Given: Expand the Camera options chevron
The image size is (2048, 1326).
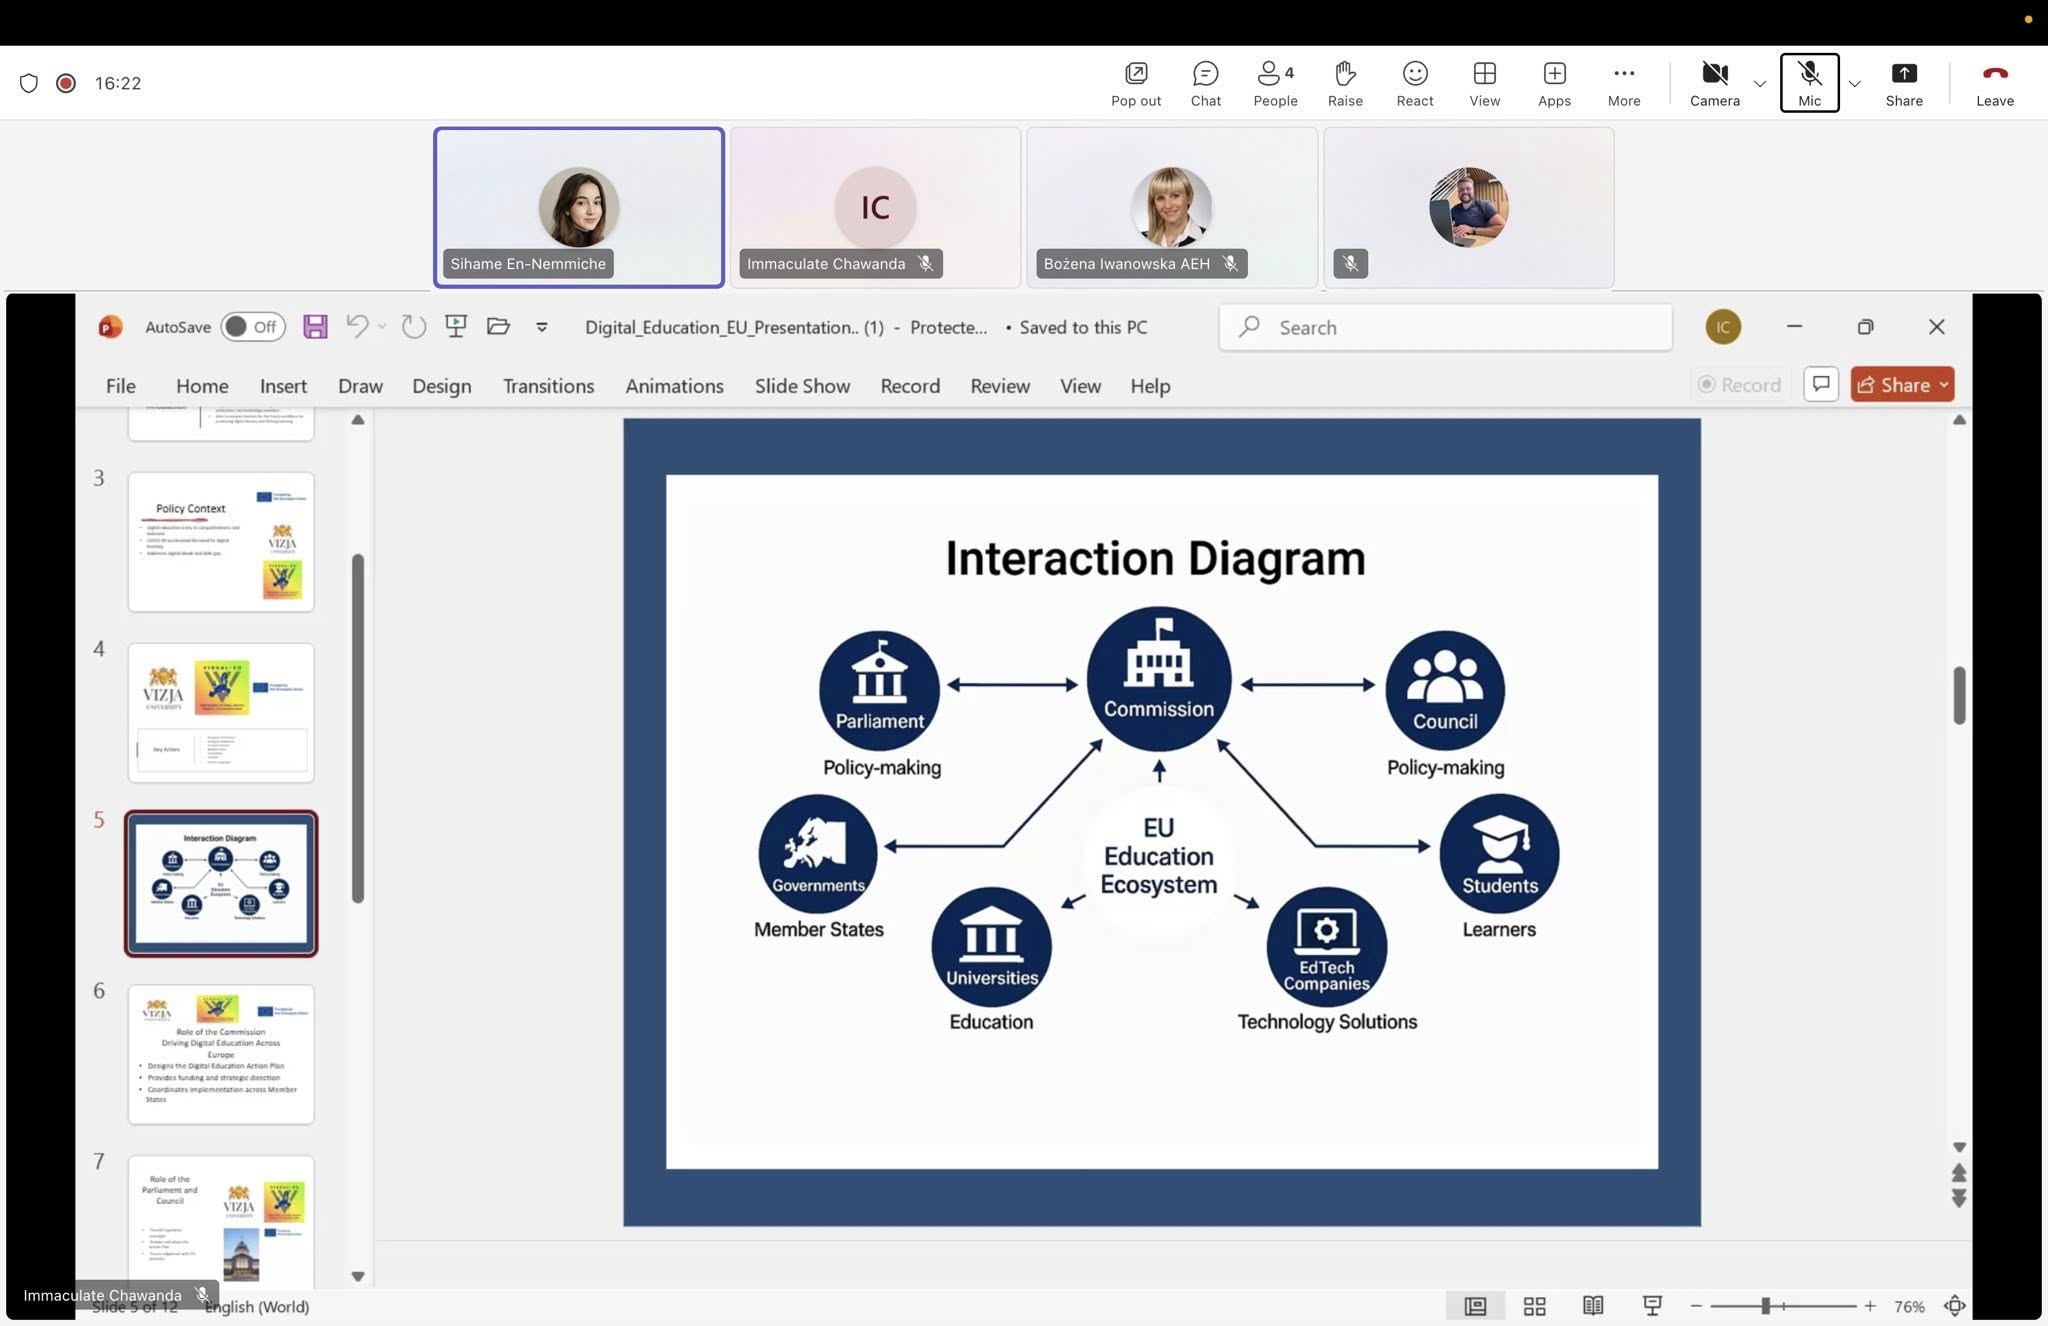Looking at the screenshot, I should click(1760, 84).
